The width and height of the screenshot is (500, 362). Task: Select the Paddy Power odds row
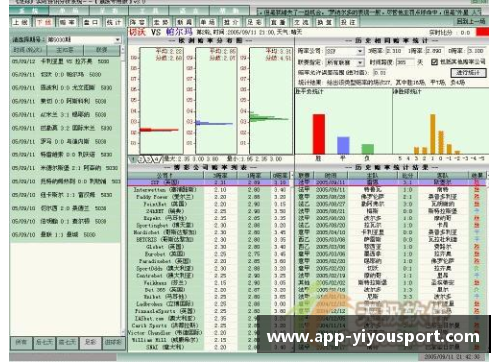click(x=210, y=197)
